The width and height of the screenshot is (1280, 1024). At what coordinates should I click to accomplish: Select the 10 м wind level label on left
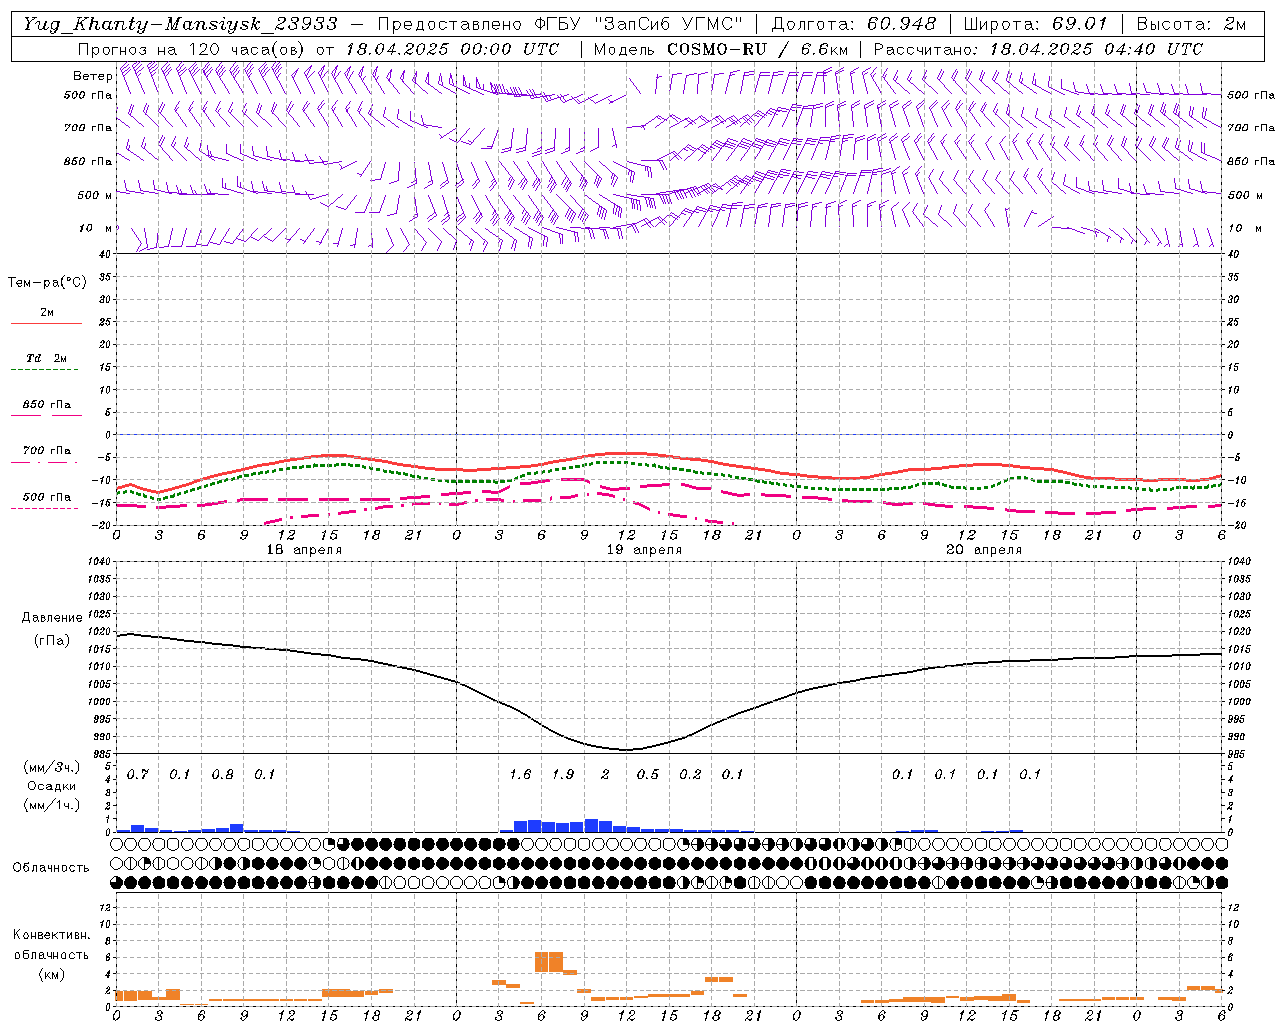pyautogui.click(x=95, y=228)
